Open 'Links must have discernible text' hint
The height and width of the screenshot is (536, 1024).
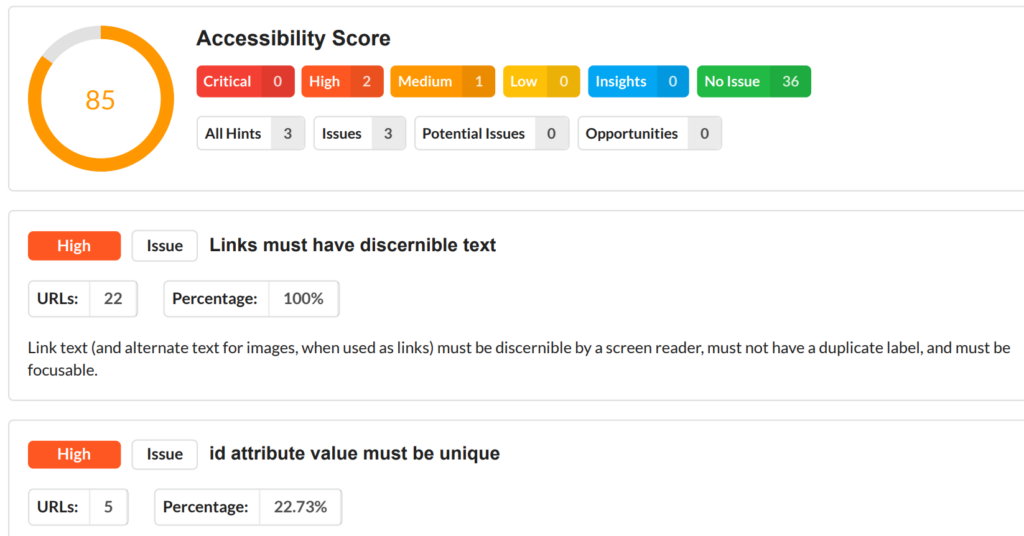coord(353,245)
